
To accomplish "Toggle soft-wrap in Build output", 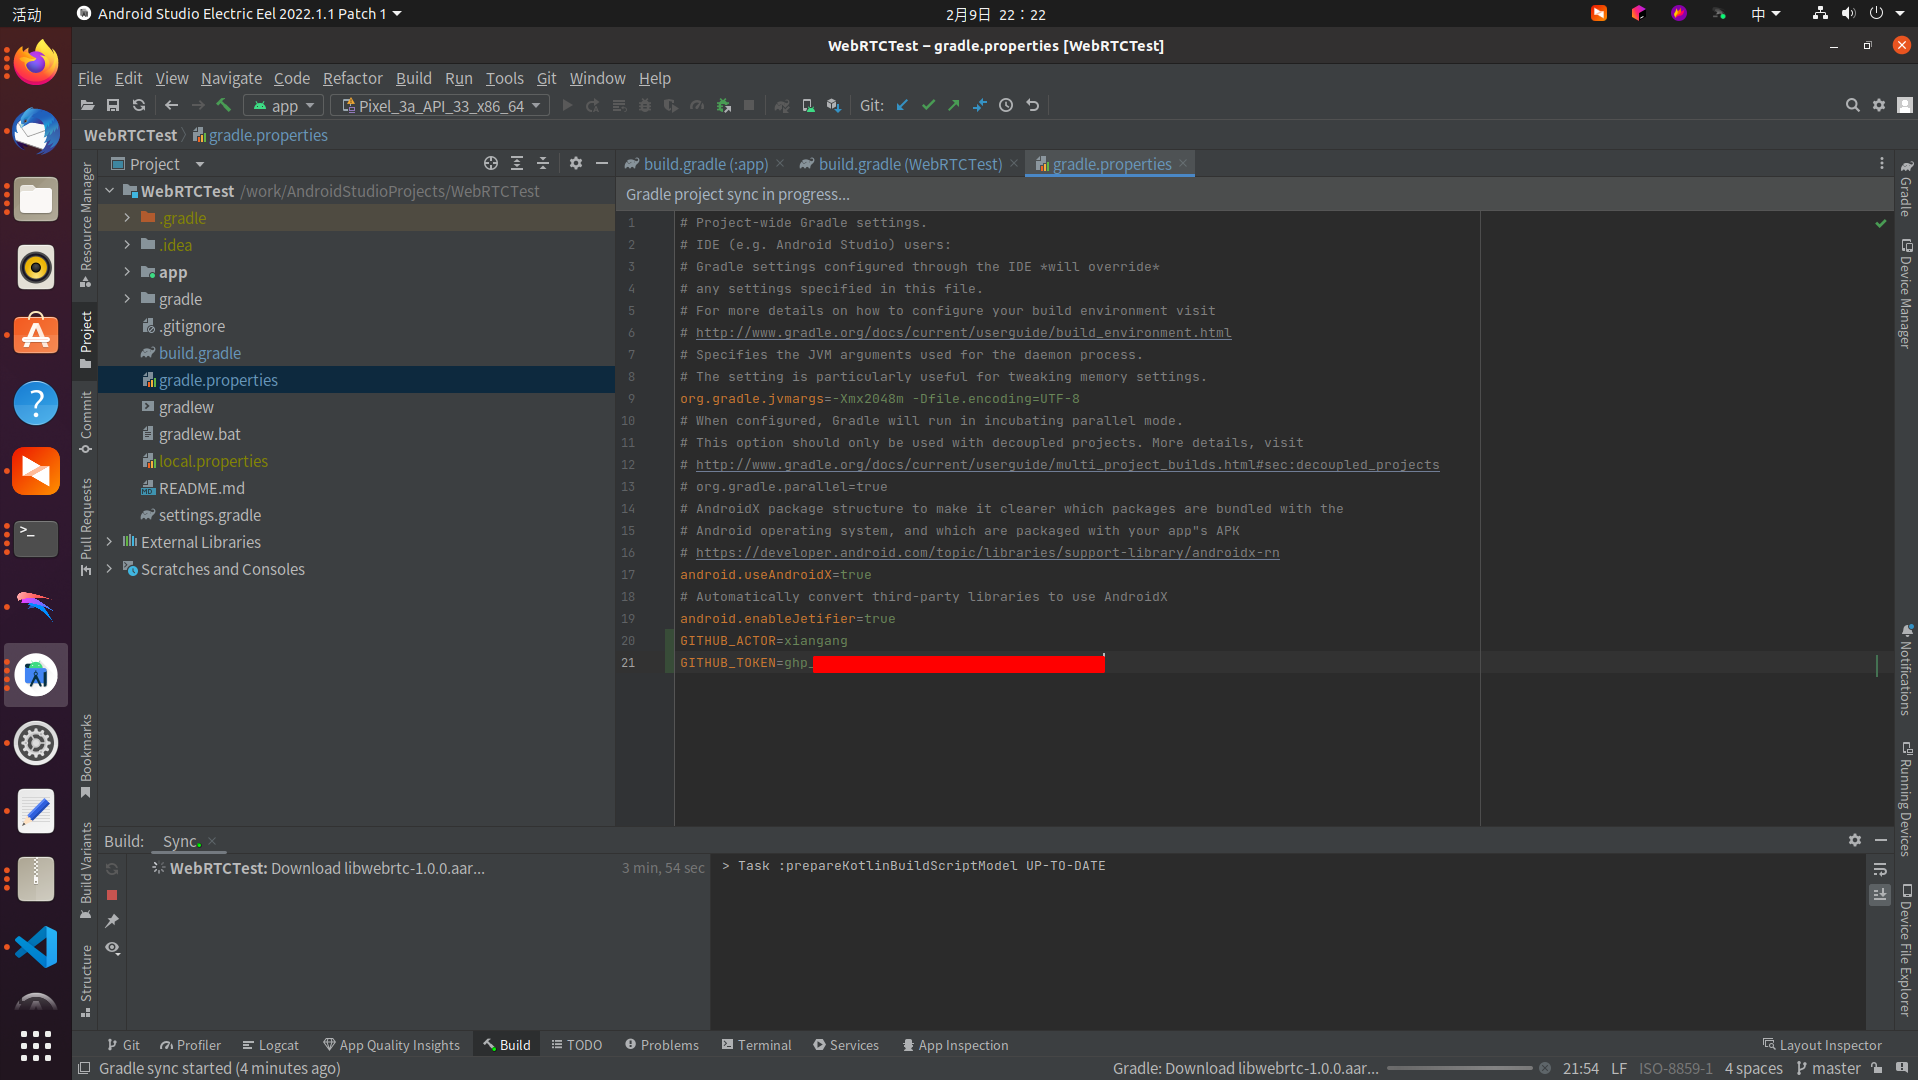I will [1880, 869].
